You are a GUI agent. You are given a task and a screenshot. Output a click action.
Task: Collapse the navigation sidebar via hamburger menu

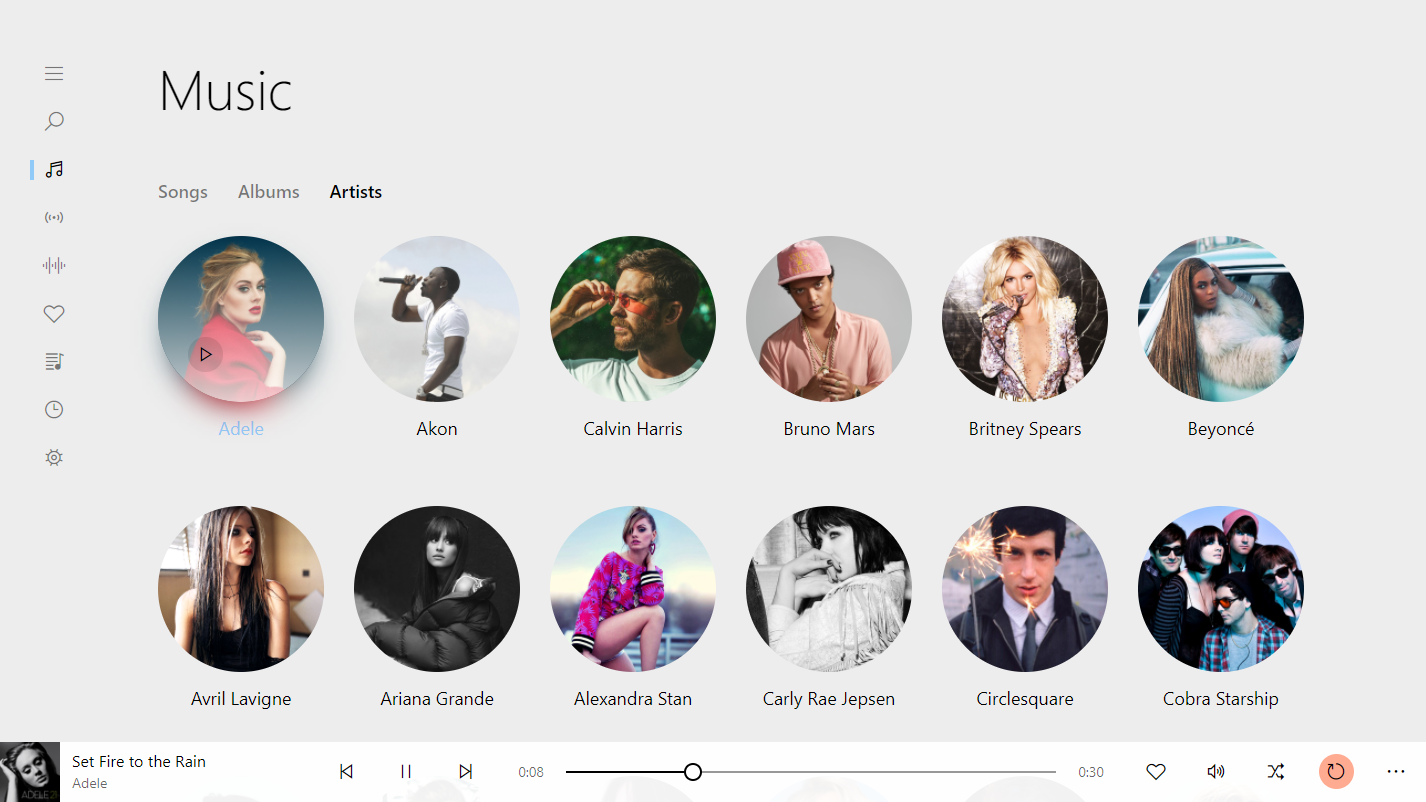point(54,73)
